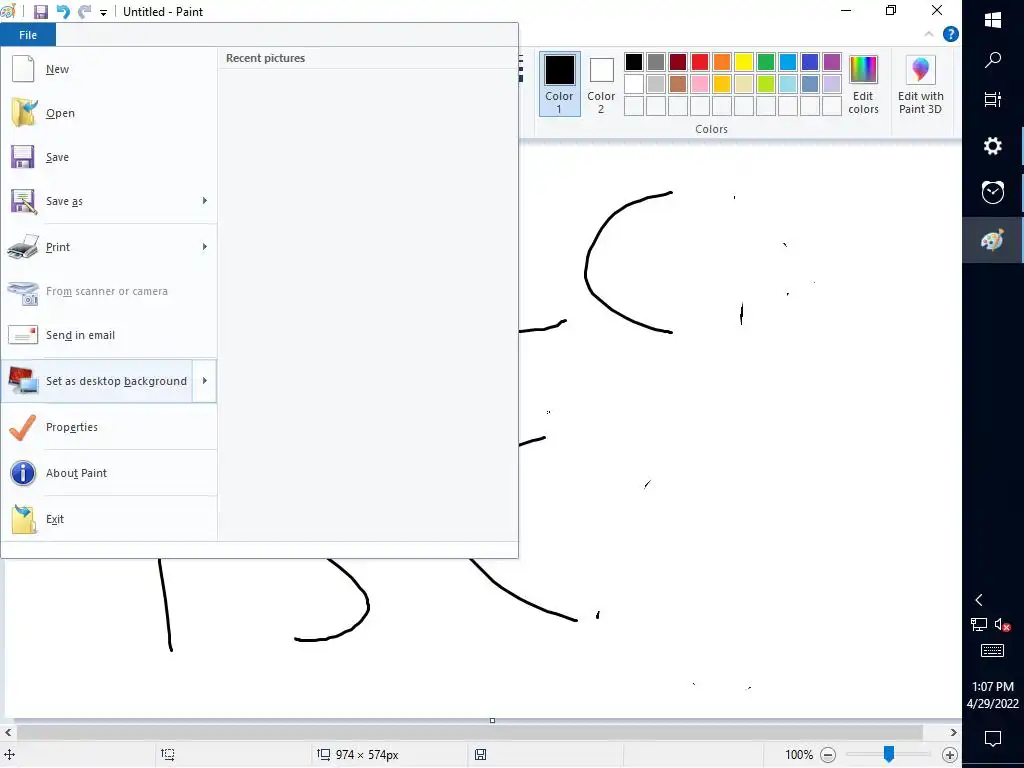1024x768 pixels.
Task: Pick the yellow color swatch
Action: 744,62
